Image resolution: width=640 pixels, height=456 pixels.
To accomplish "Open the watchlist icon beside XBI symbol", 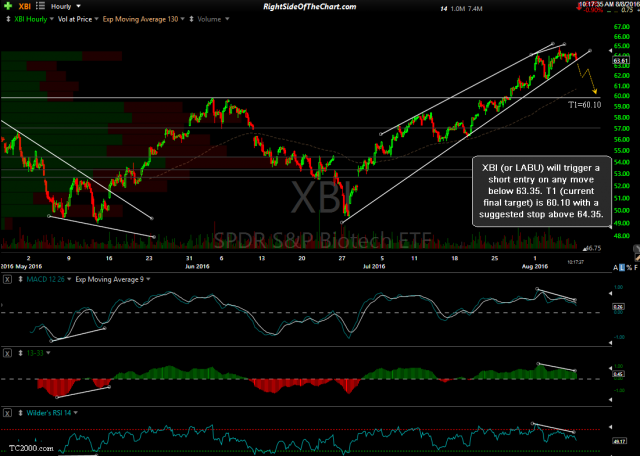I will pyautogui.click(x=40, y=7).
